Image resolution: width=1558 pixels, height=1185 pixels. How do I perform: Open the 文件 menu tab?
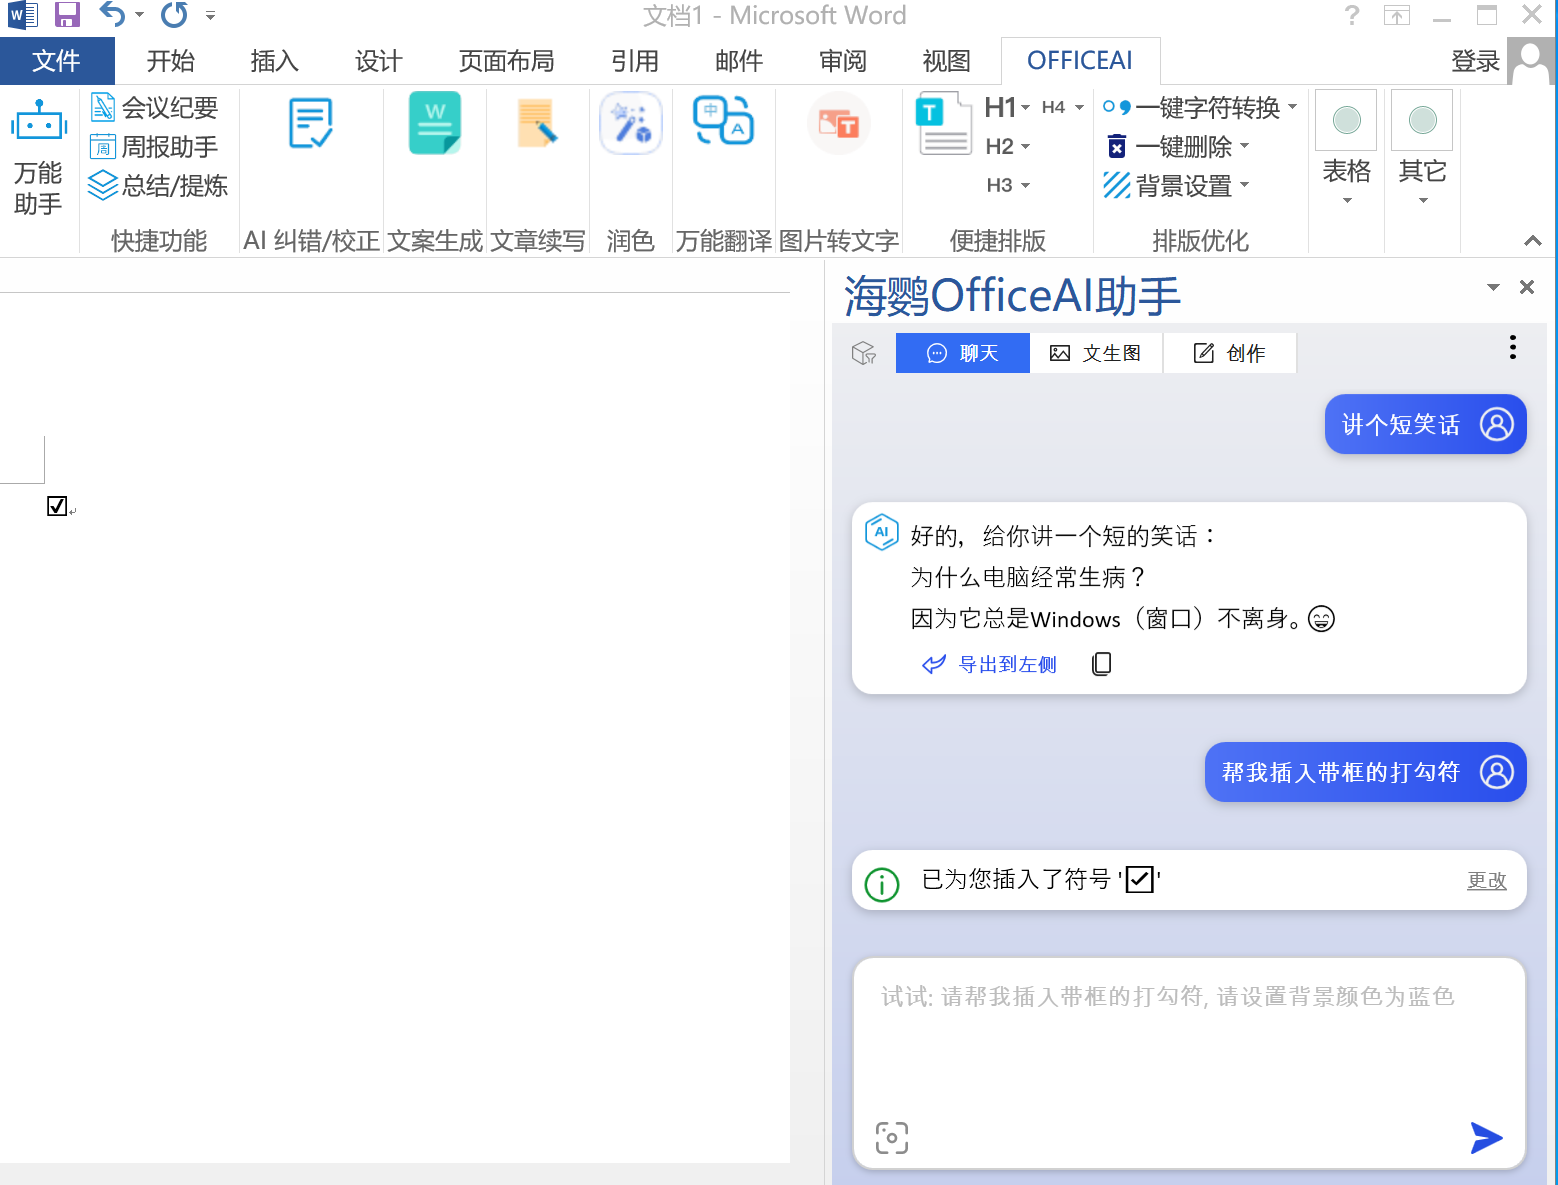57,61
